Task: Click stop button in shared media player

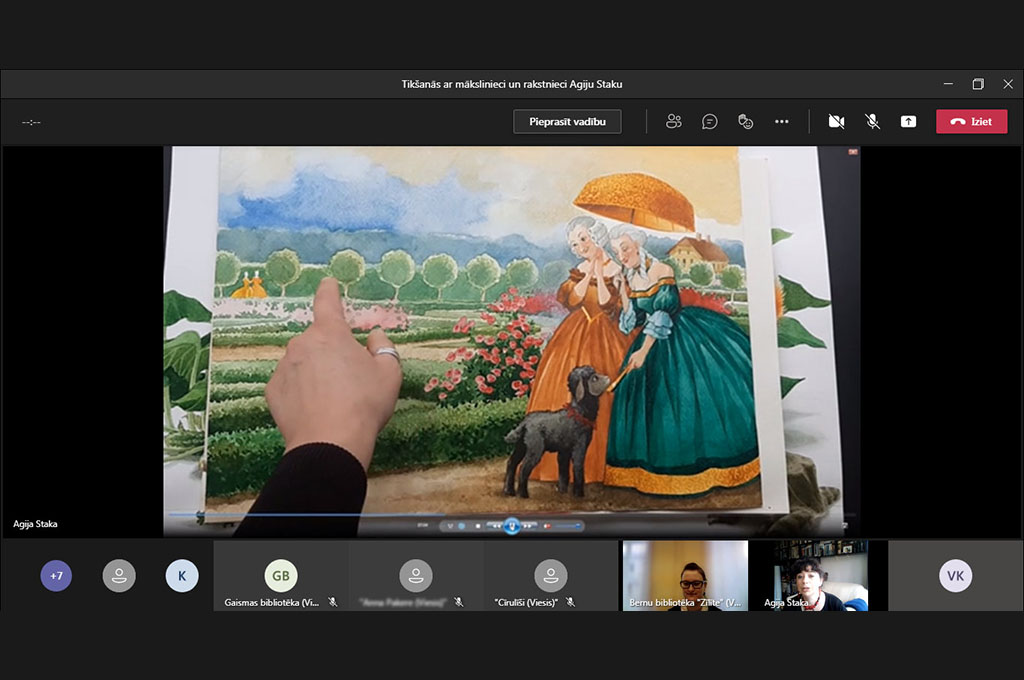Action: (477, 526)
